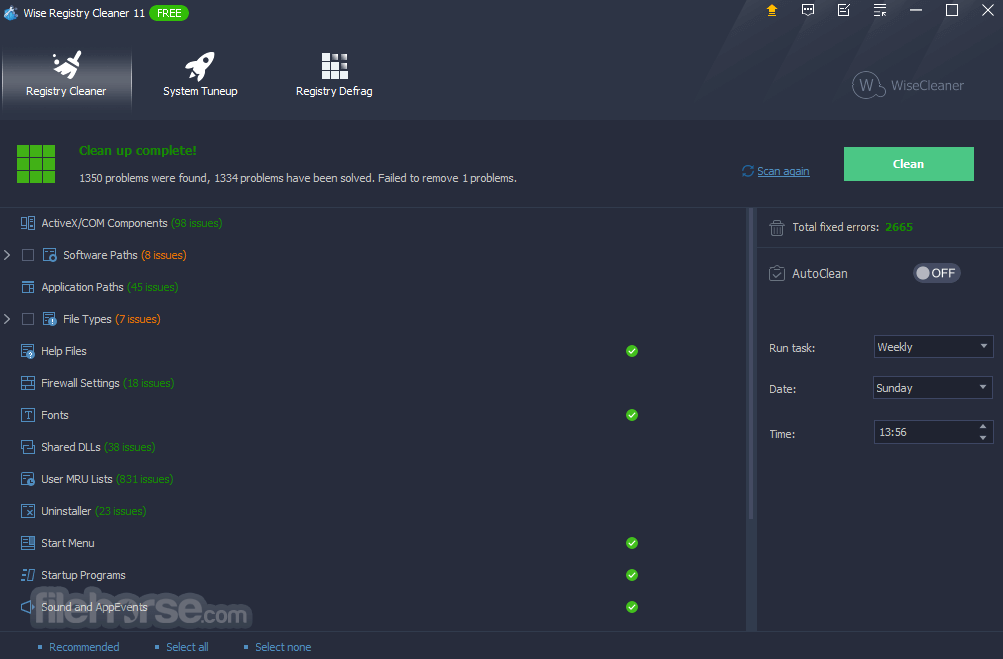Select the User MRU Lists row text
Viewport: 1003px width, 659px height.
[107, 479]
